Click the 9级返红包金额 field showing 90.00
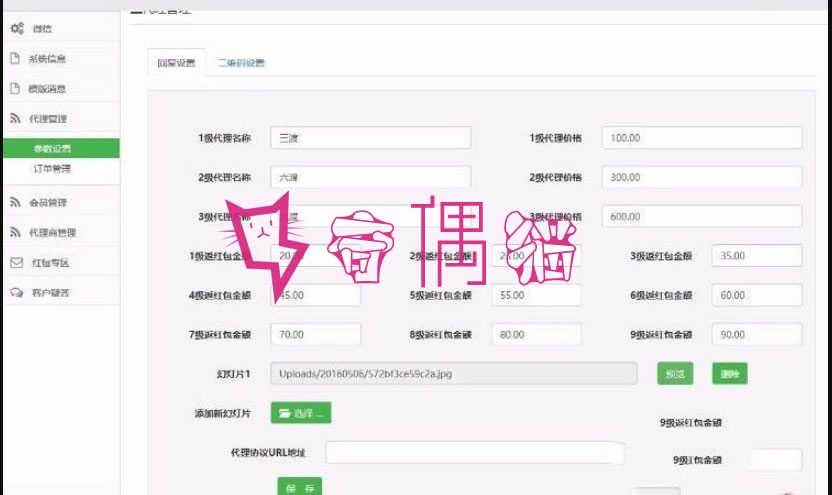 [x=757, y=335]
